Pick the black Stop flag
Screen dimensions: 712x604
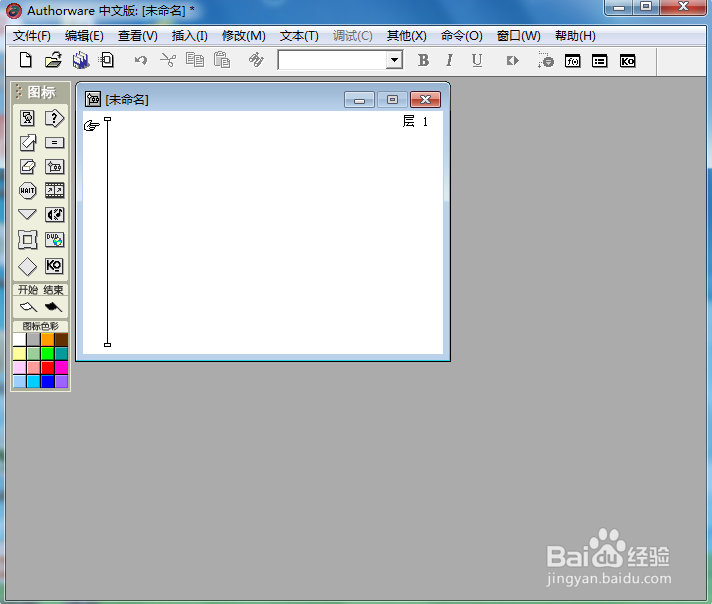[53, 307]
